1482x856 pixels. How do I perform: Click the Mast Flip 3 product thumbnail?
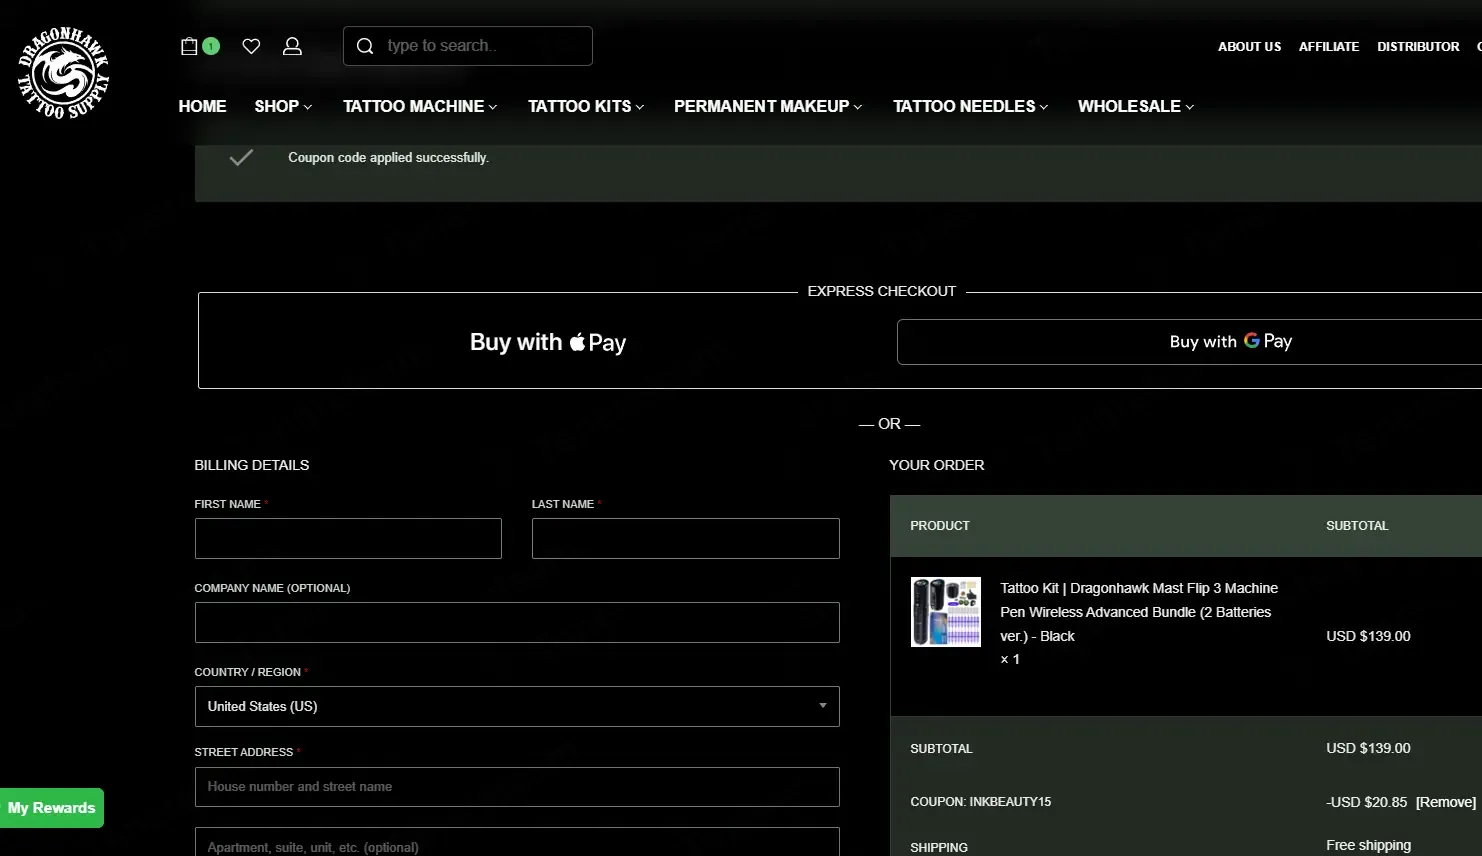946,612
